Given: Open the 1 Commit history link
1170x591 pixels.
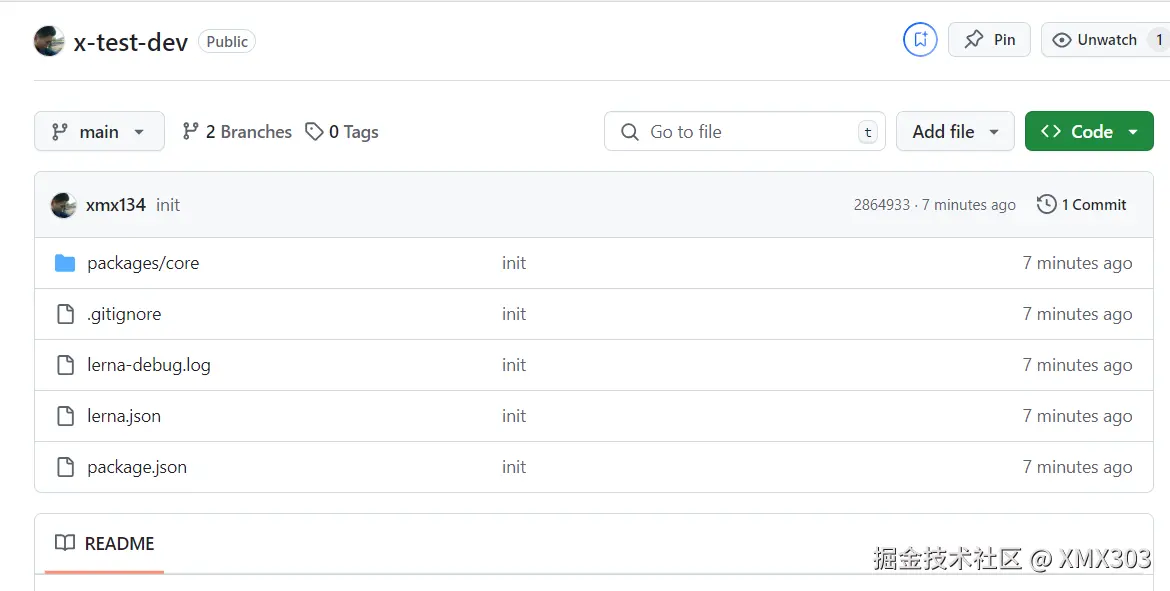Looking at the screenshot, I should click(x=1083, y=205).
